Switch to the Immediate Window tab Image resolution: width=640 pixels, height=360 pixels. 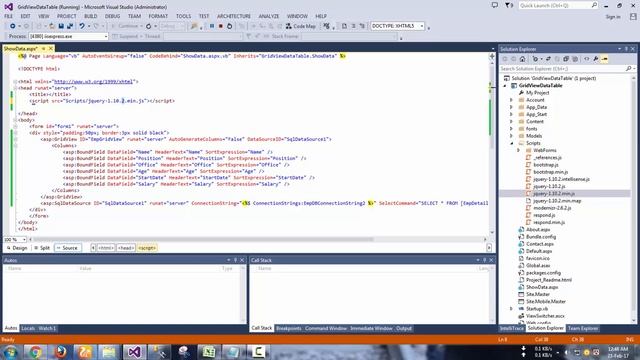point(371,329)
